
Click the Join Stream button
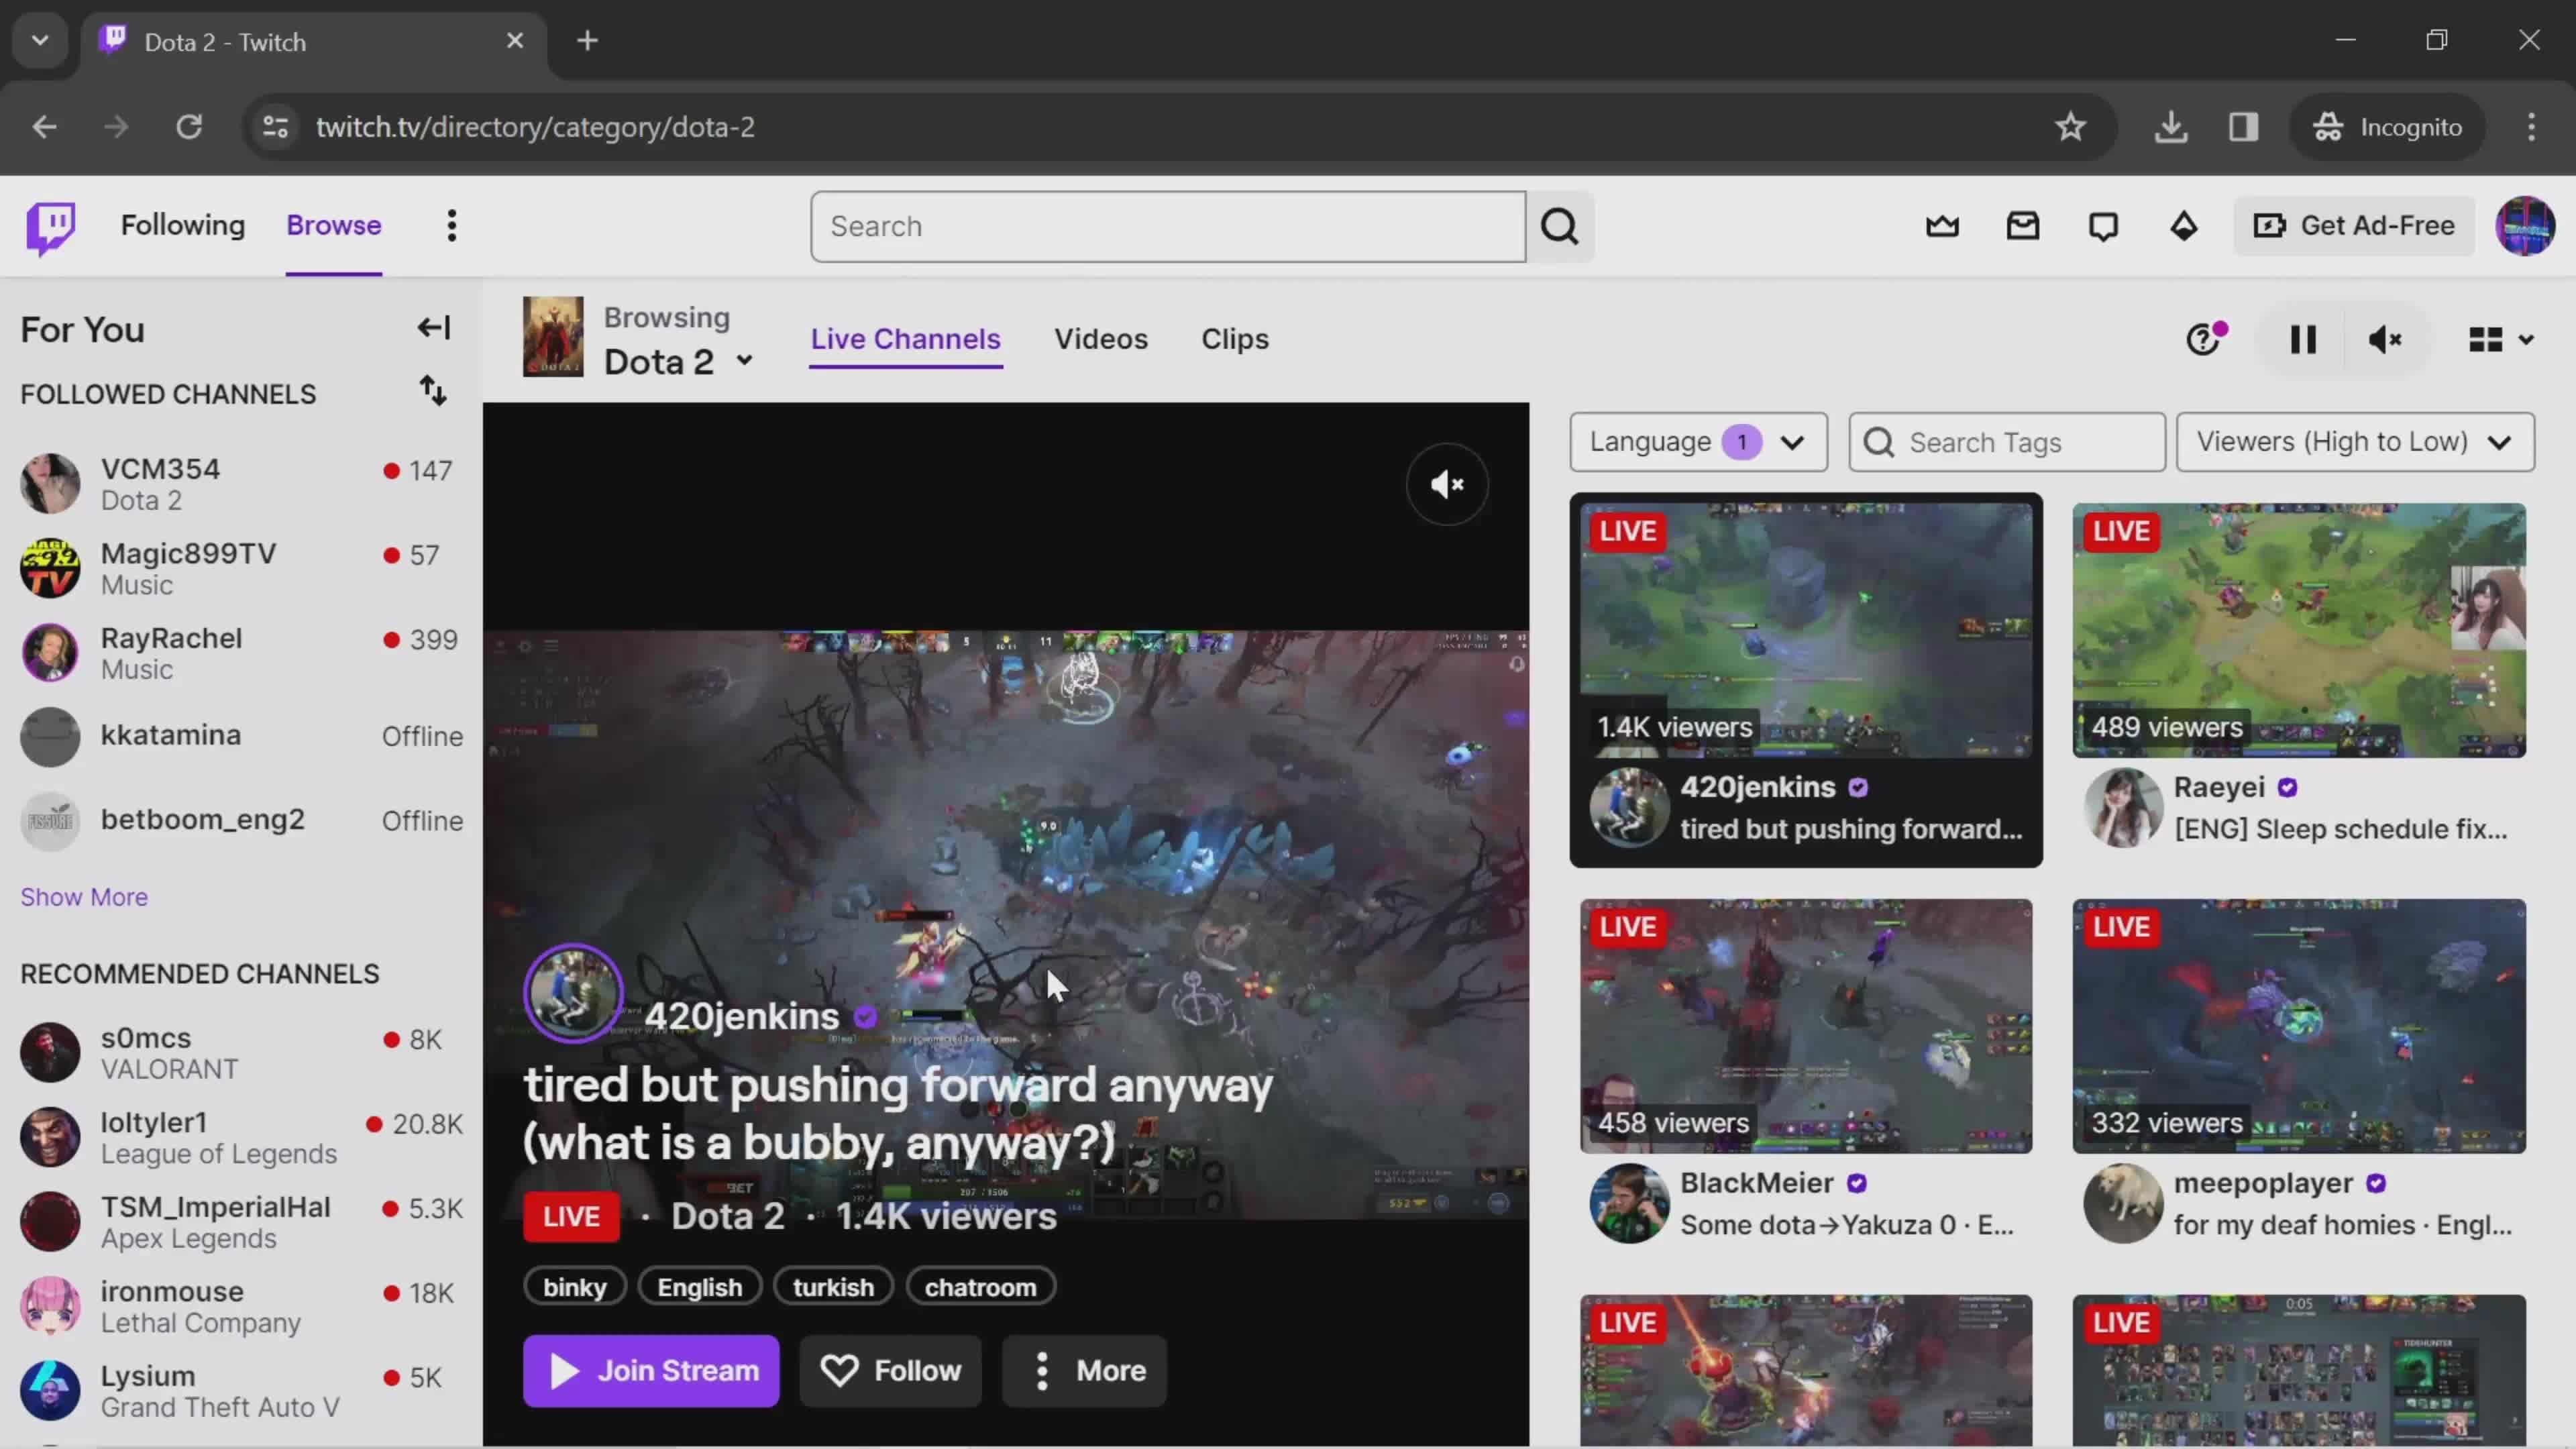click(x=651, y=1370)
